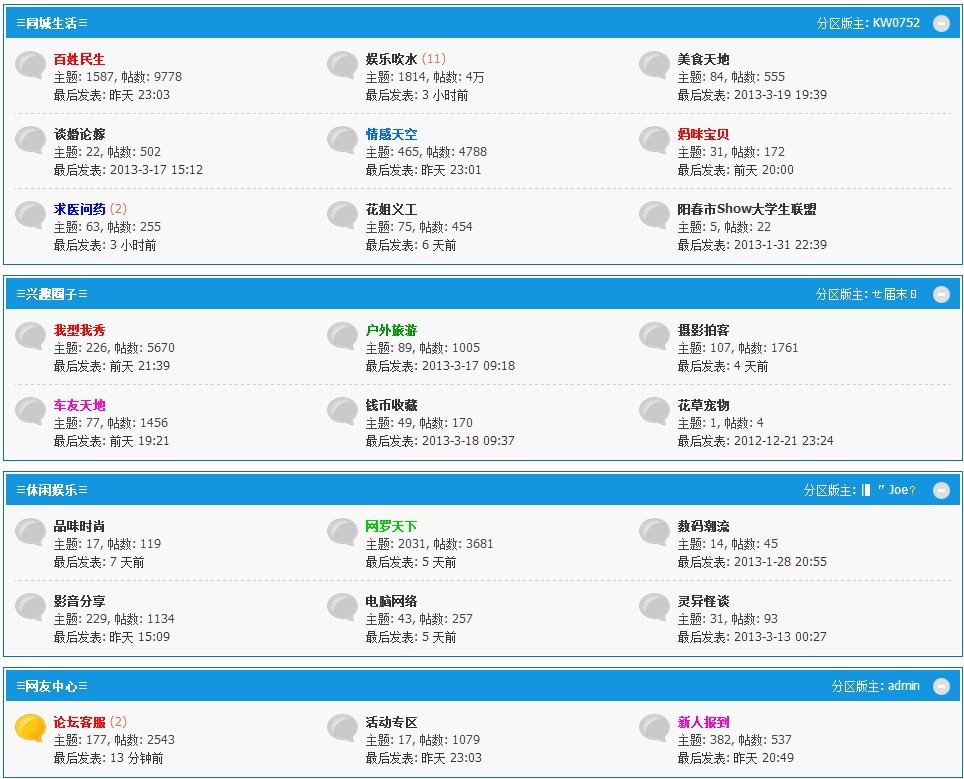Image resolution: width=964 pixels, height=779 pixels.
Task: Open the 阳春市Show大学生联盟 forum
Action: pos(746,209)
